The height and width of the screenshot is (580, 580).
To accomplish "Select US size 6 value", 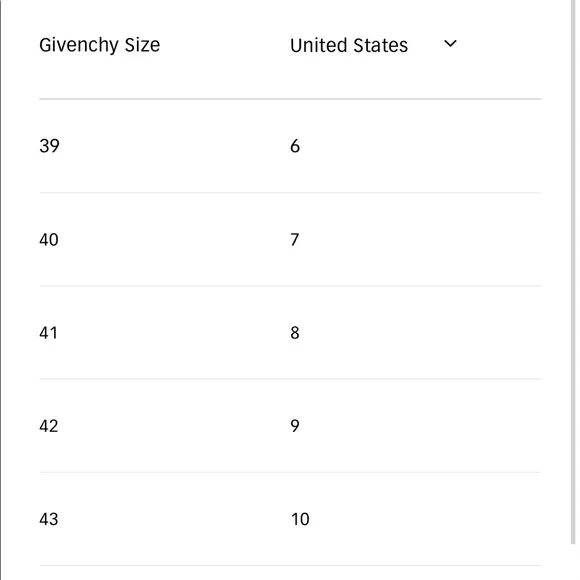I will (x=295, y=146).
